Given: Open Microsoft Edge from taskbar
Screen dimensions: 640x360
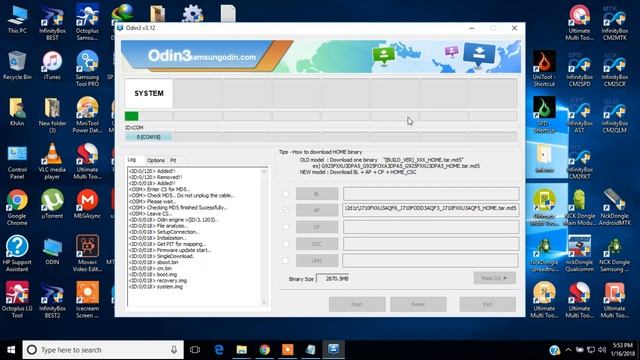Looking at the screenshot, I should (219, 350).
